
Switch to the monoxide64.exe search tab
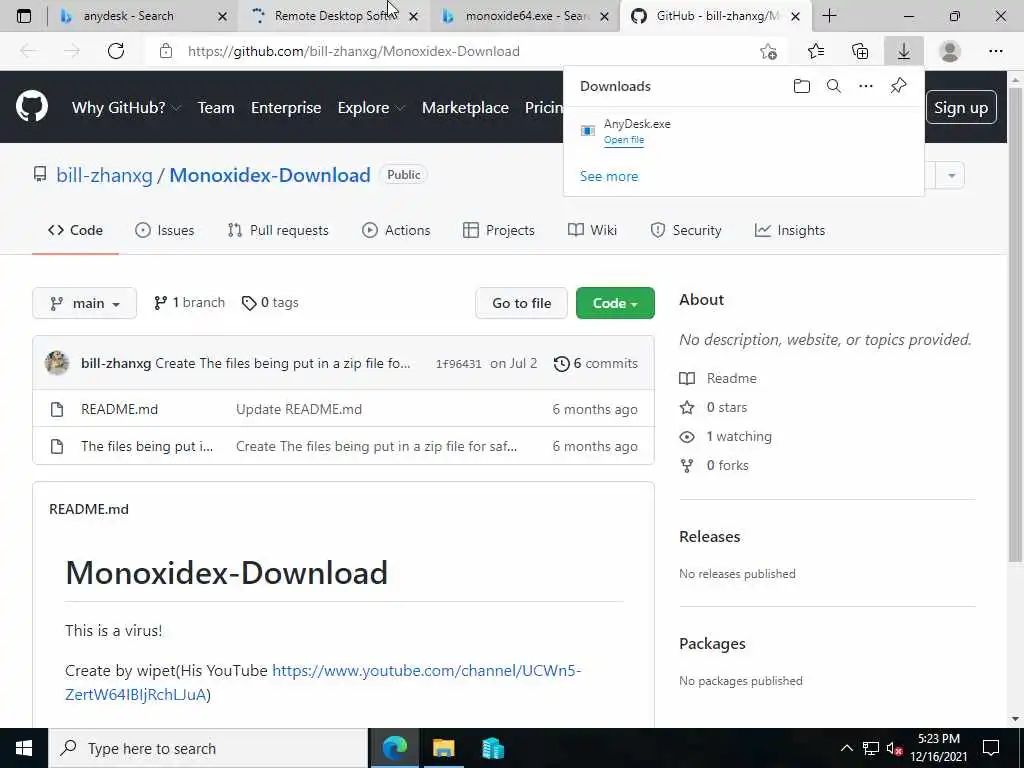pyautogui.click(x=525, y=16)
